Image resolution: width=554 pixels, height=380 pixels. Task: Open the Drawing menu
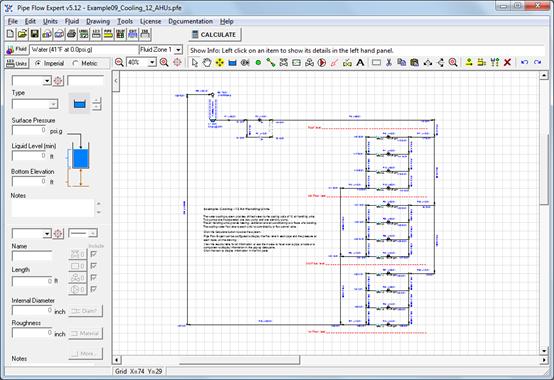pyautogui.click(x=98, y=21)
